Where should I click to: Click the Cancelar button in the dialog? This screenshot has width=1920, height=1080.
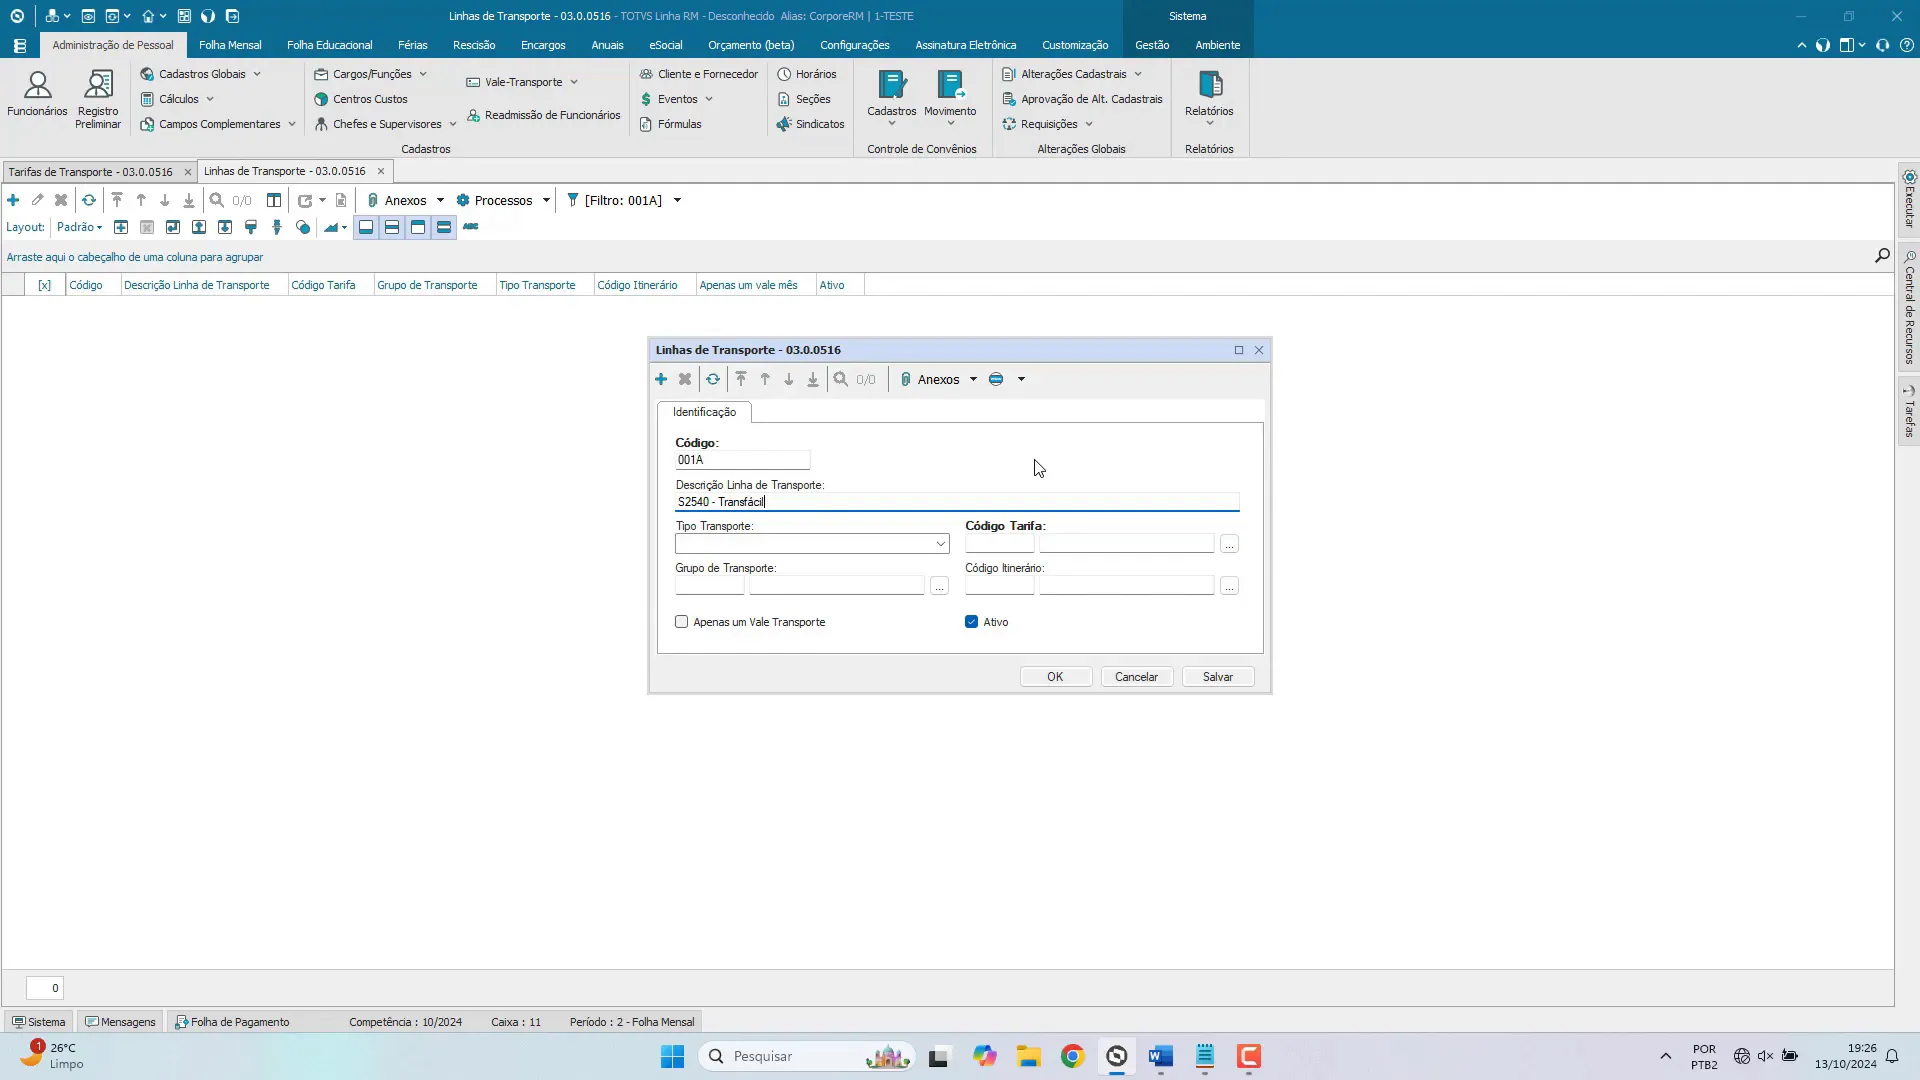[1136, 677]
